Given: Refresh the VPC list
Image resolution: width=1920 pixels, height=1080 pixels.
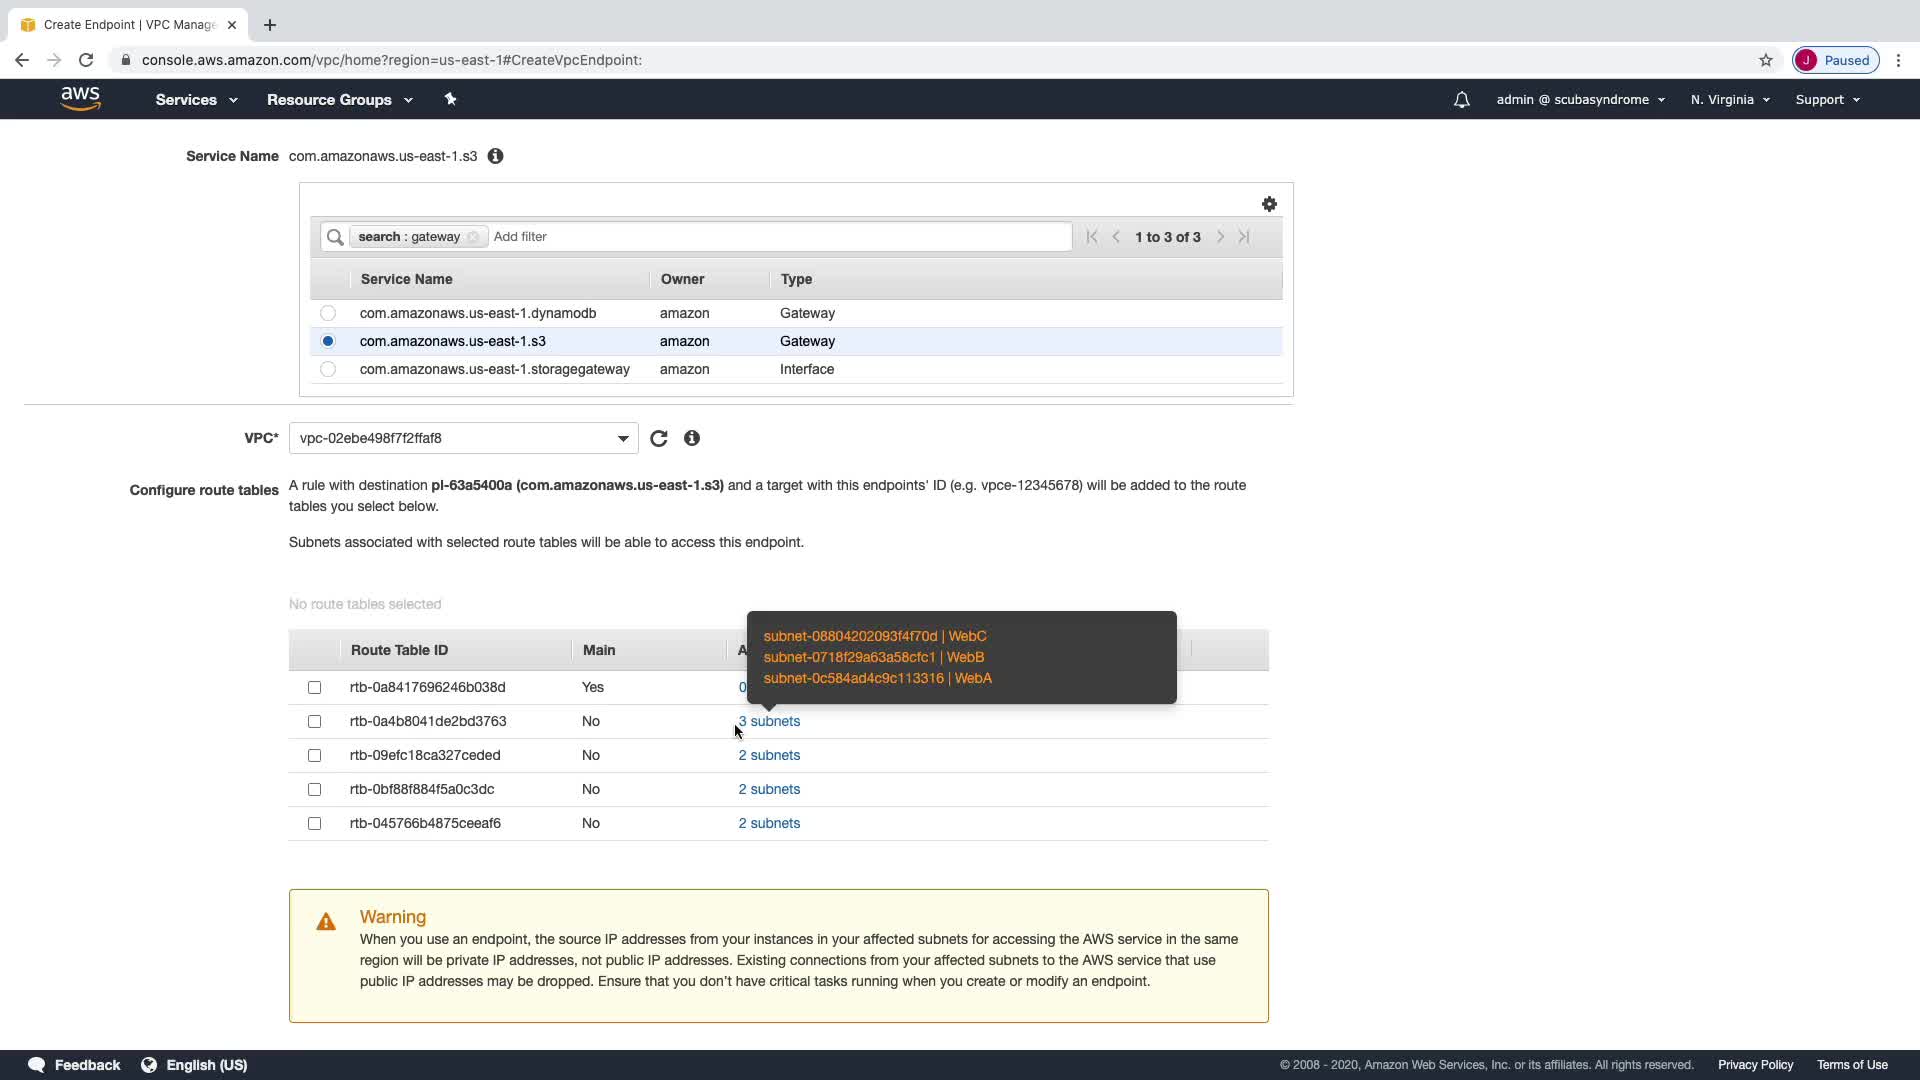Looking at the screenshot, I should pos(658,438).
